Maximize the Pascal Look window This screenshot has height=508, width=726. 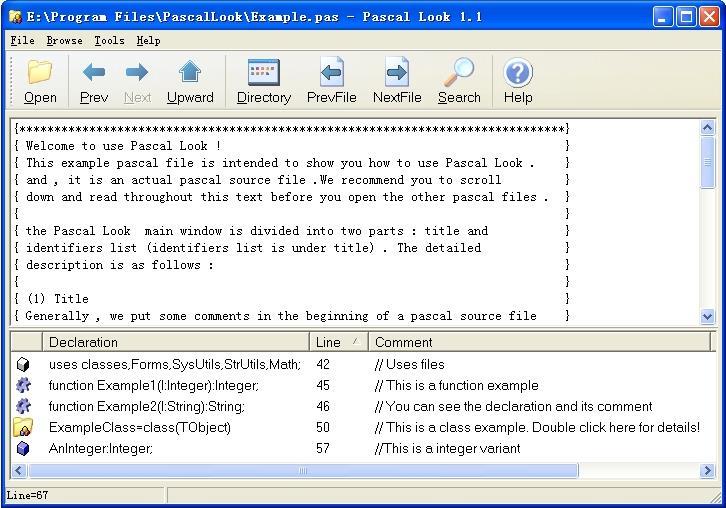click(686, 17)
